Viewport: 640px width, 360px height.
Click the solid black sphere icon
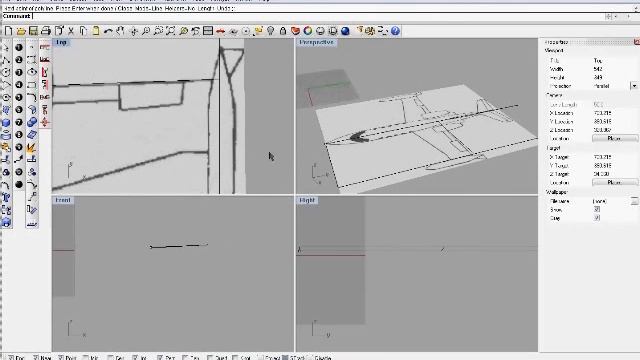(x=19, y=184)
